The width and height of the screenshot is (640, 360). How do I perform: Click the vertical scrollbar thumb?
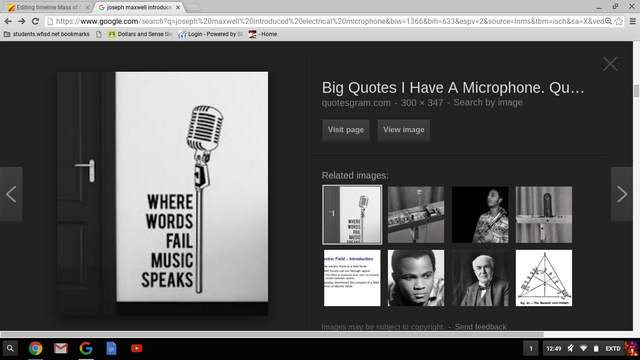[636, 91]
